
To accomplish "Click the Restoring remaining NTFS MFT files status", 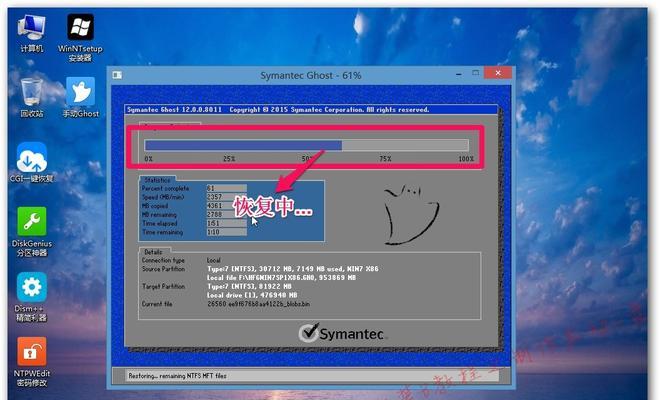I will click(177, 376).
